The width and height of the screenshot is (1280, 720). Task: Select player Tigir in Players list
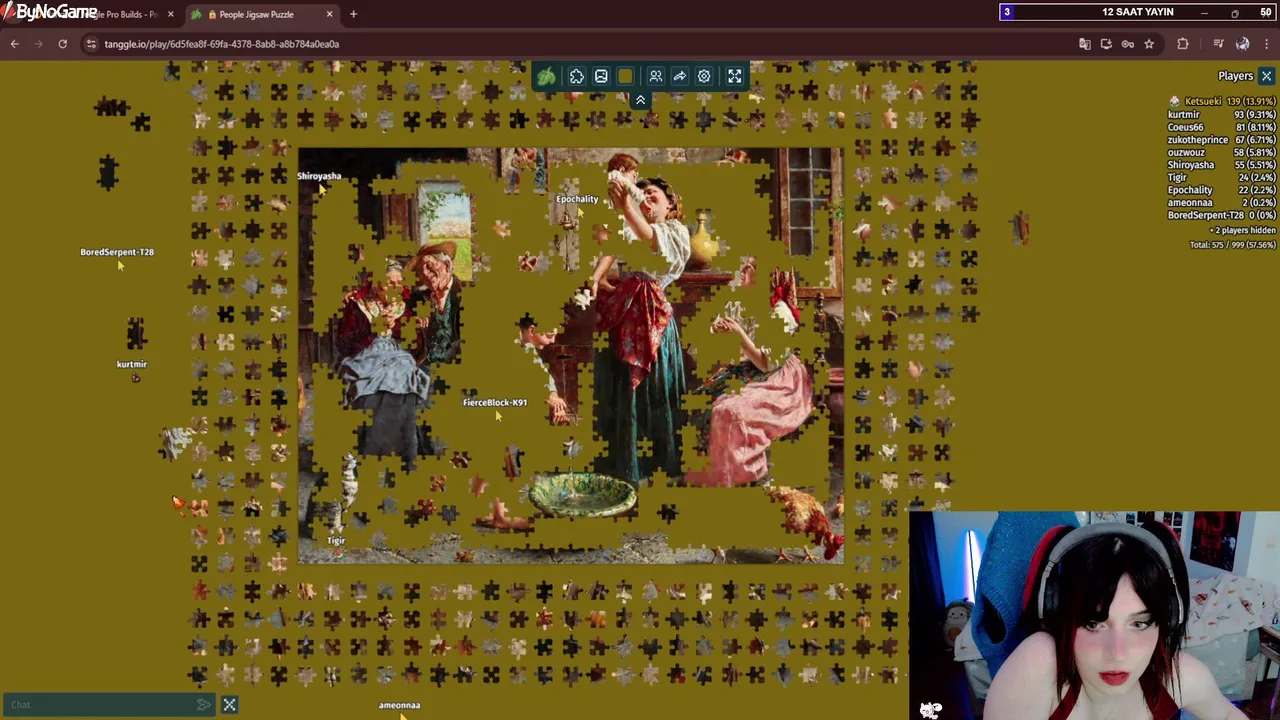(x=1222, y=177)
